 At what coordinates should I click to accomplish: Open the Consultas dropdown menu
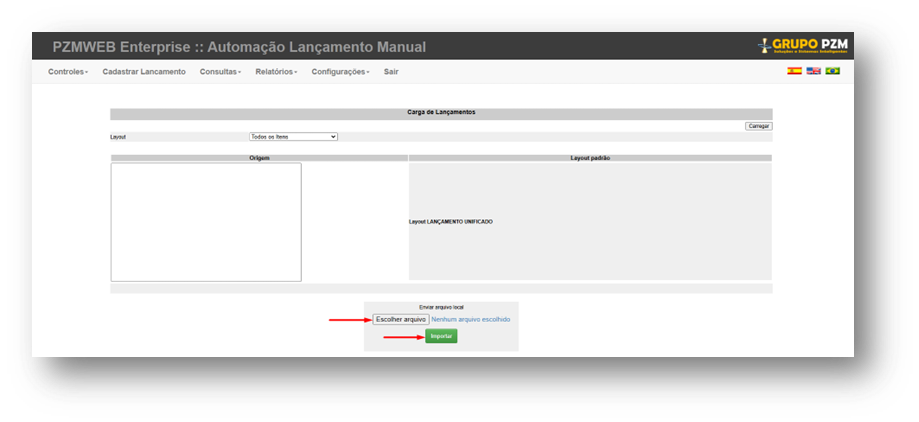click(x=220, y=72)
